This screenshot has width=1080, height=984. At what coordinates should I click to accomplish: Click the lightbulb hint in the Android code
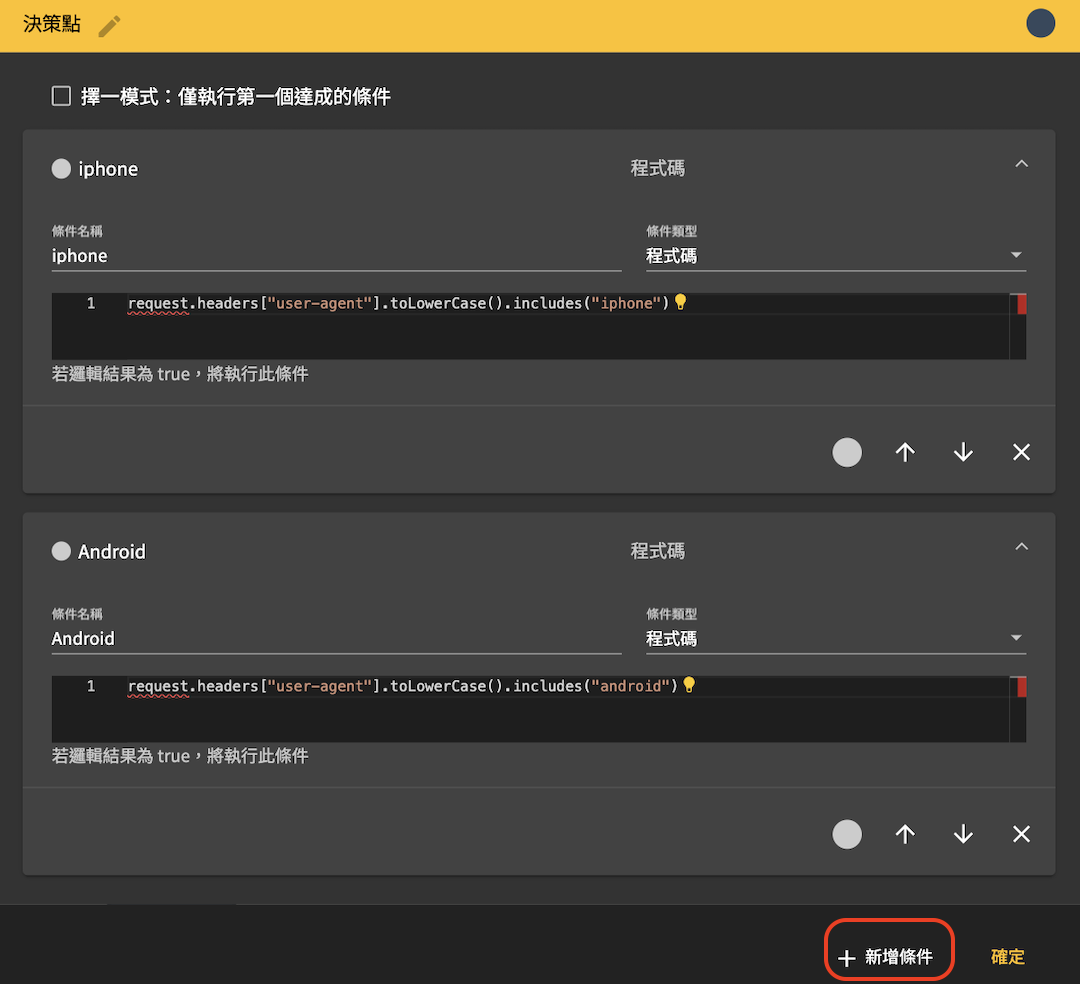point(689,685)
